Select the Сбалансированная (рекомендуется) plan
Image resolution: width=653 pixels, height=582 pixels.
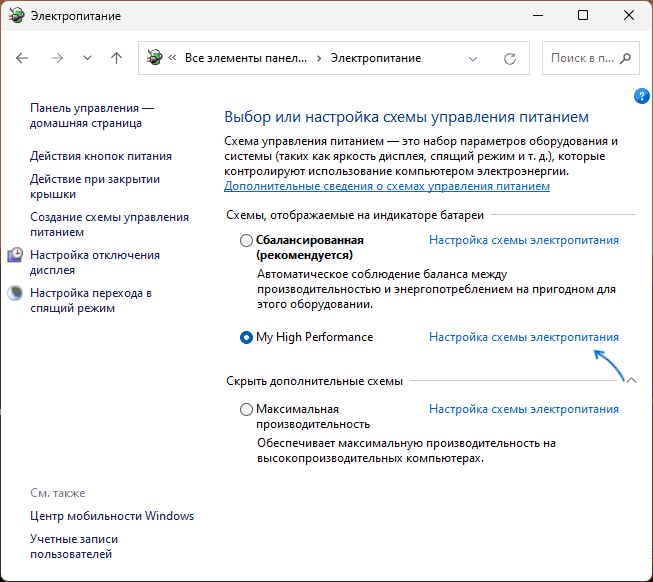pos(246,240)
